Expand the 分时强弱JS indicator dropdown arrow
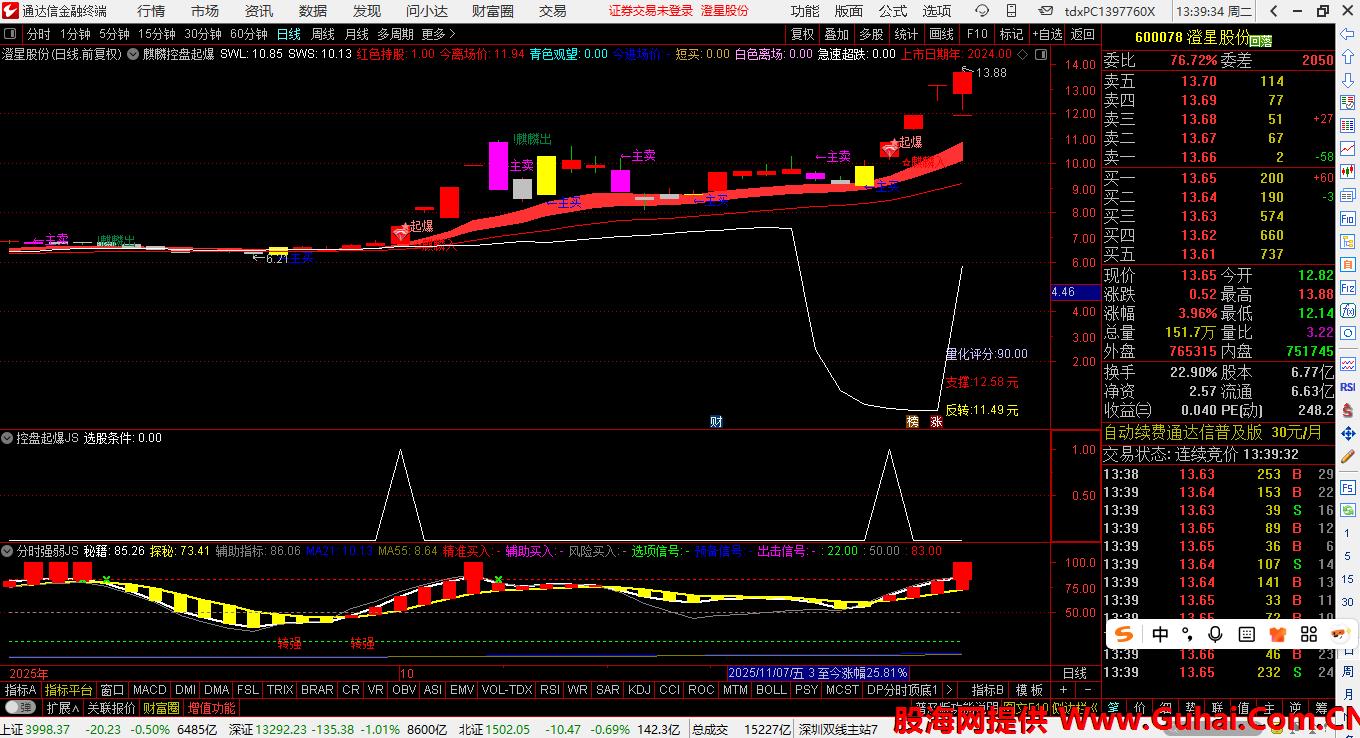Image resolution: width=1360 pixels, height=738 pixels. [8, 551]
